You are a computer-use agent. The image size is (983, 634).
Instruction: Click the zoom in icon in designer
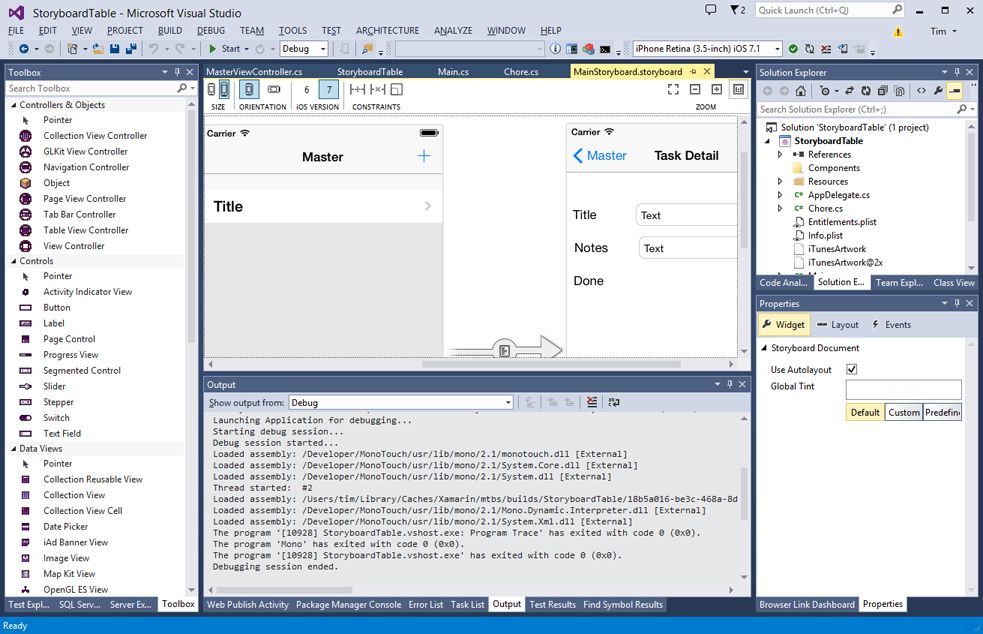(x=717, y=90)
